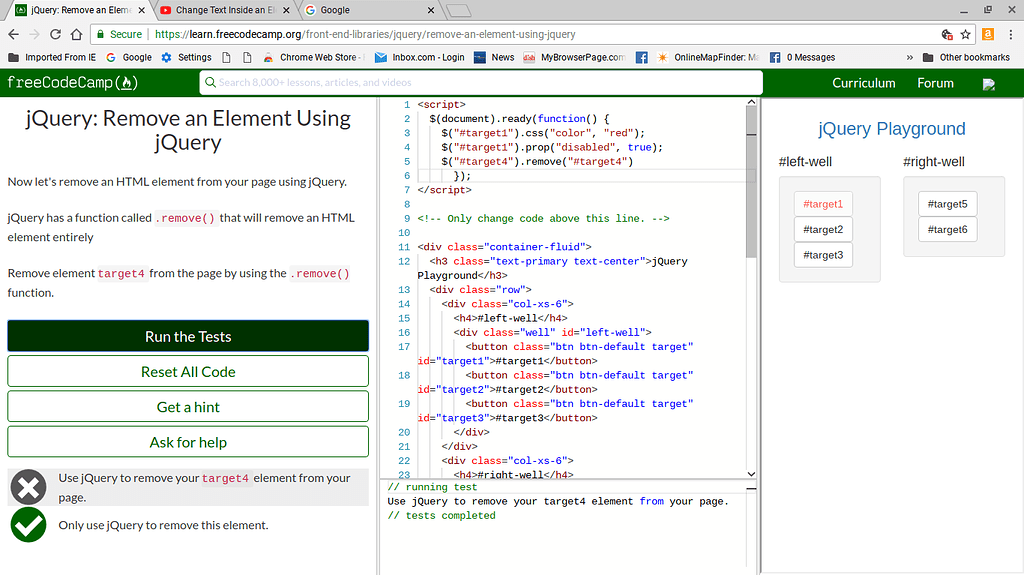
Task: Click the Amazon extension icon
Action: click(x=988, y=34)
